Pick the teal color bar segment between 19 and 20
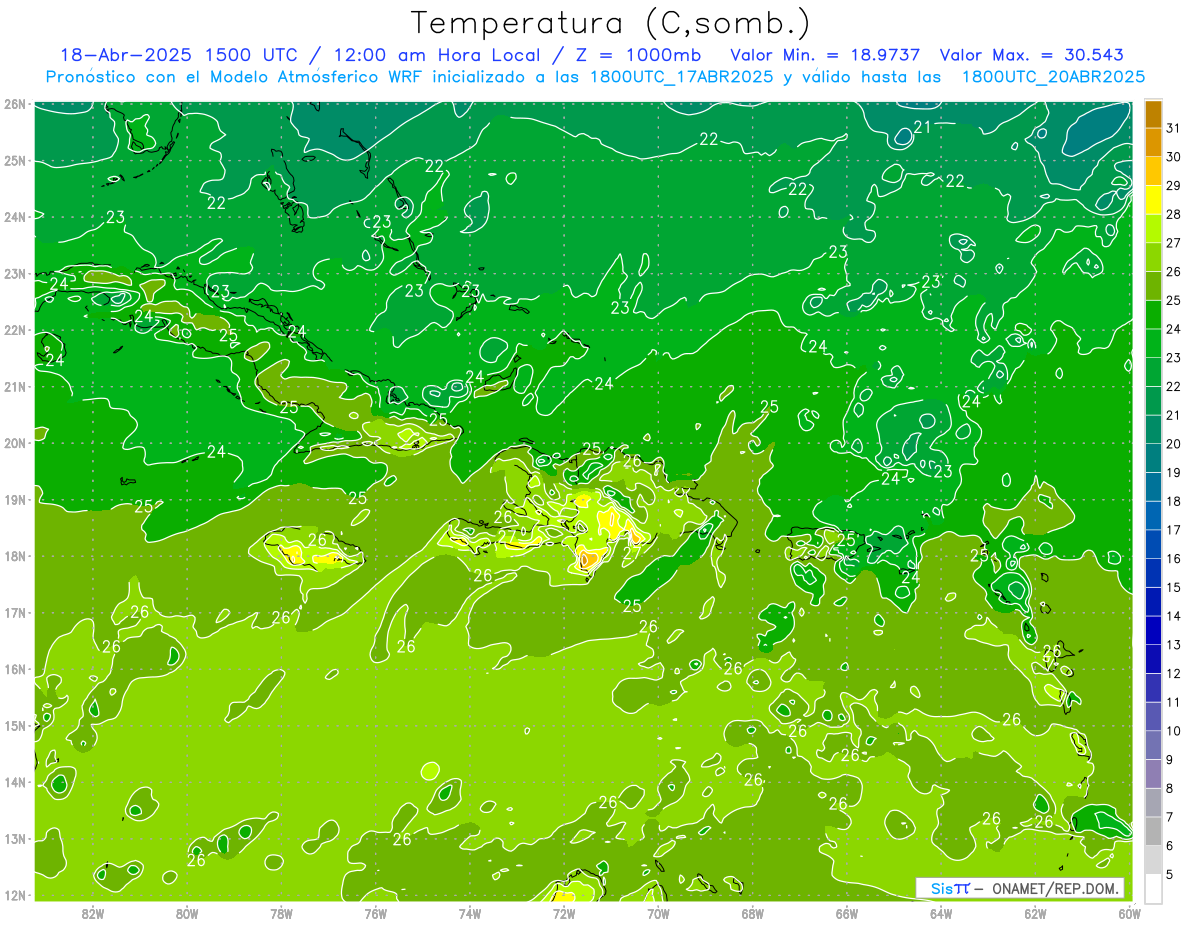1200x927 pixels. [x=1153, y=458]
